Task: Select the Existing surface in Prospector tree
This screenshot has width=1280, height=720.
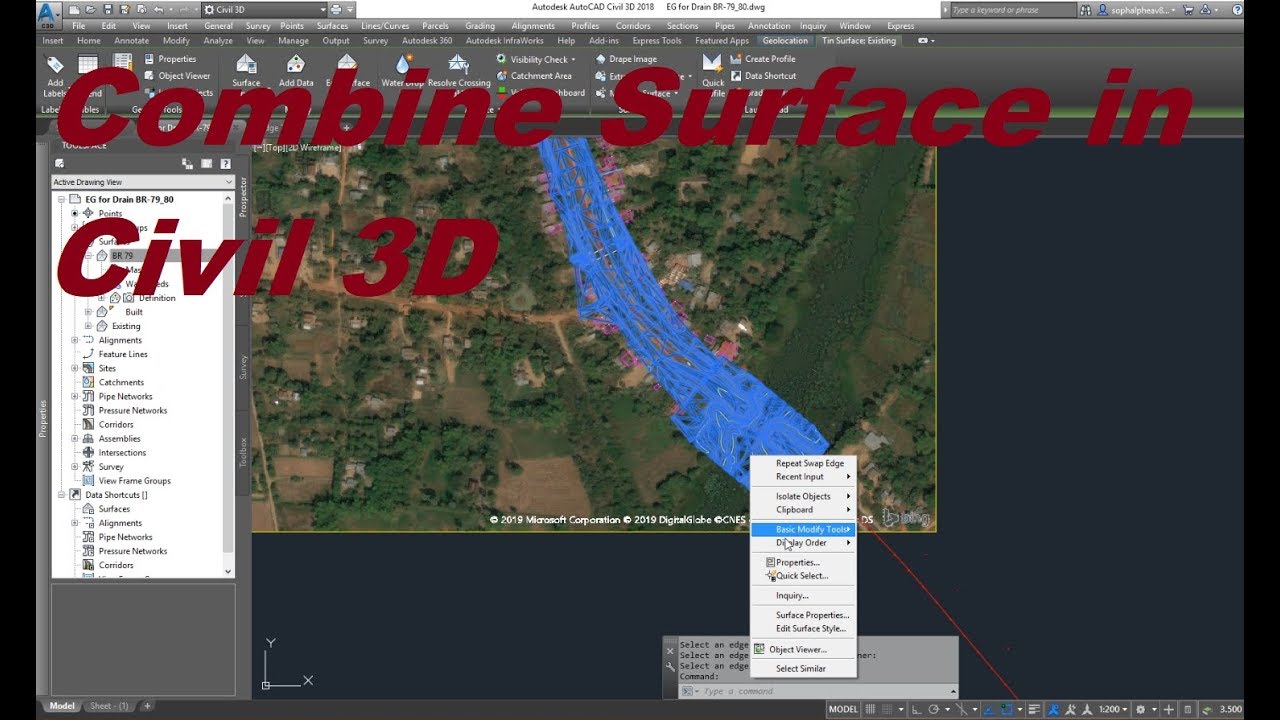Action: 126,326
